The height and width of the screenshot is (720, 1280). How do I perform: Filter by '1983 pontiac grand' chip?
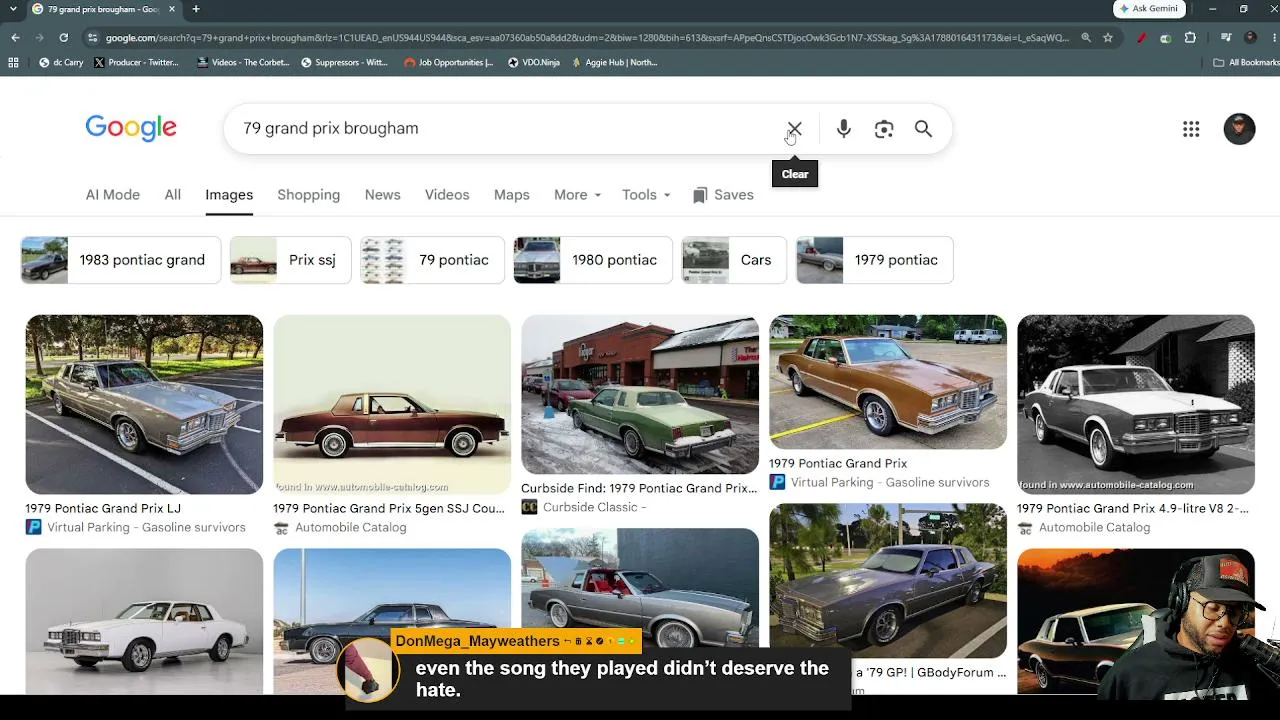(x=121, y=260)
